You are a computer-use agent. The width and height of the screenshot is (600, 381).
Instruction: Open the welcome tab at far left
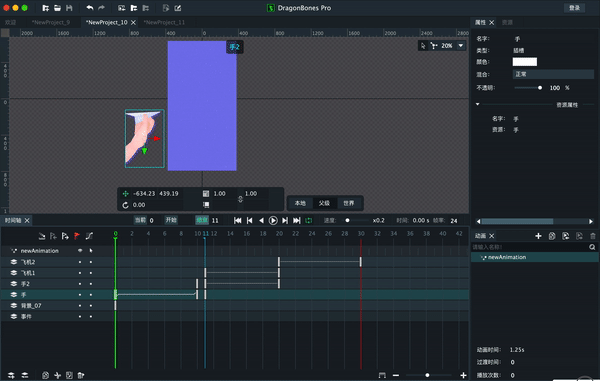(10, 23)
